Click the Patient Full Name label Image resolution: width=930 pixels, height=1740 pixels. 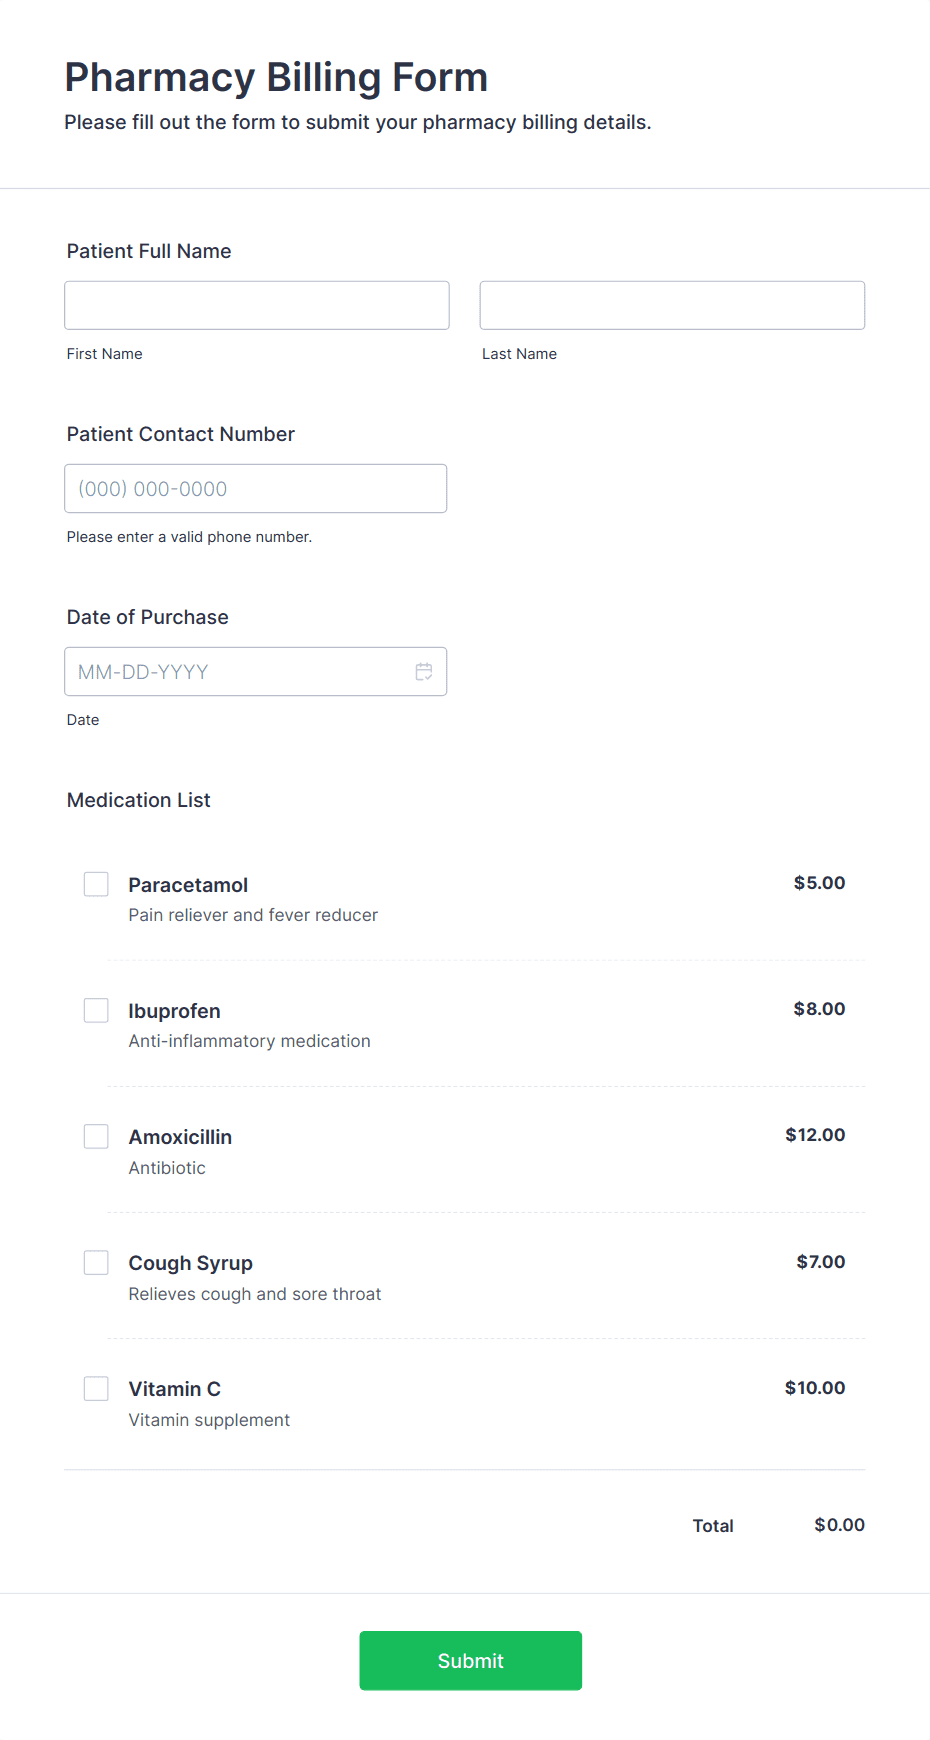[x=149, y=251]
